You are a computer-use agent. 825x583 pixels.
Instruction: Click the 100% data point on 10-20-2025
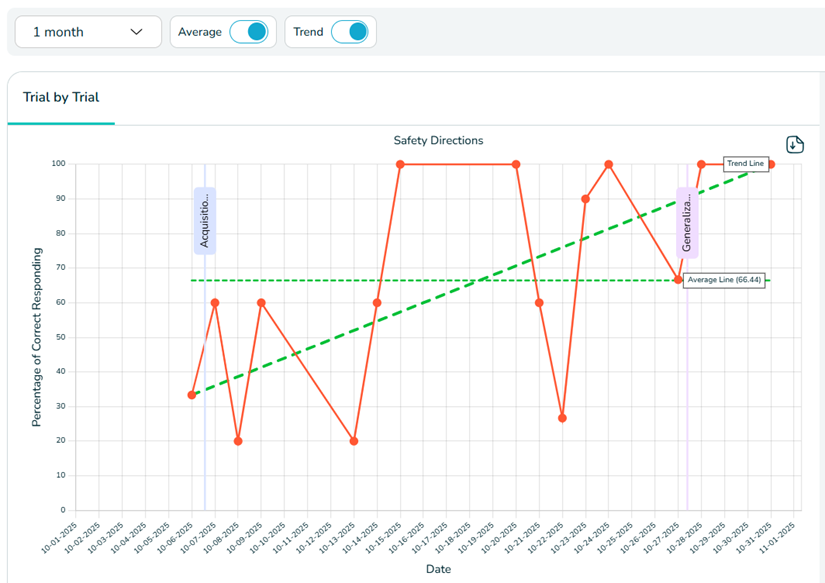[516, 164]
